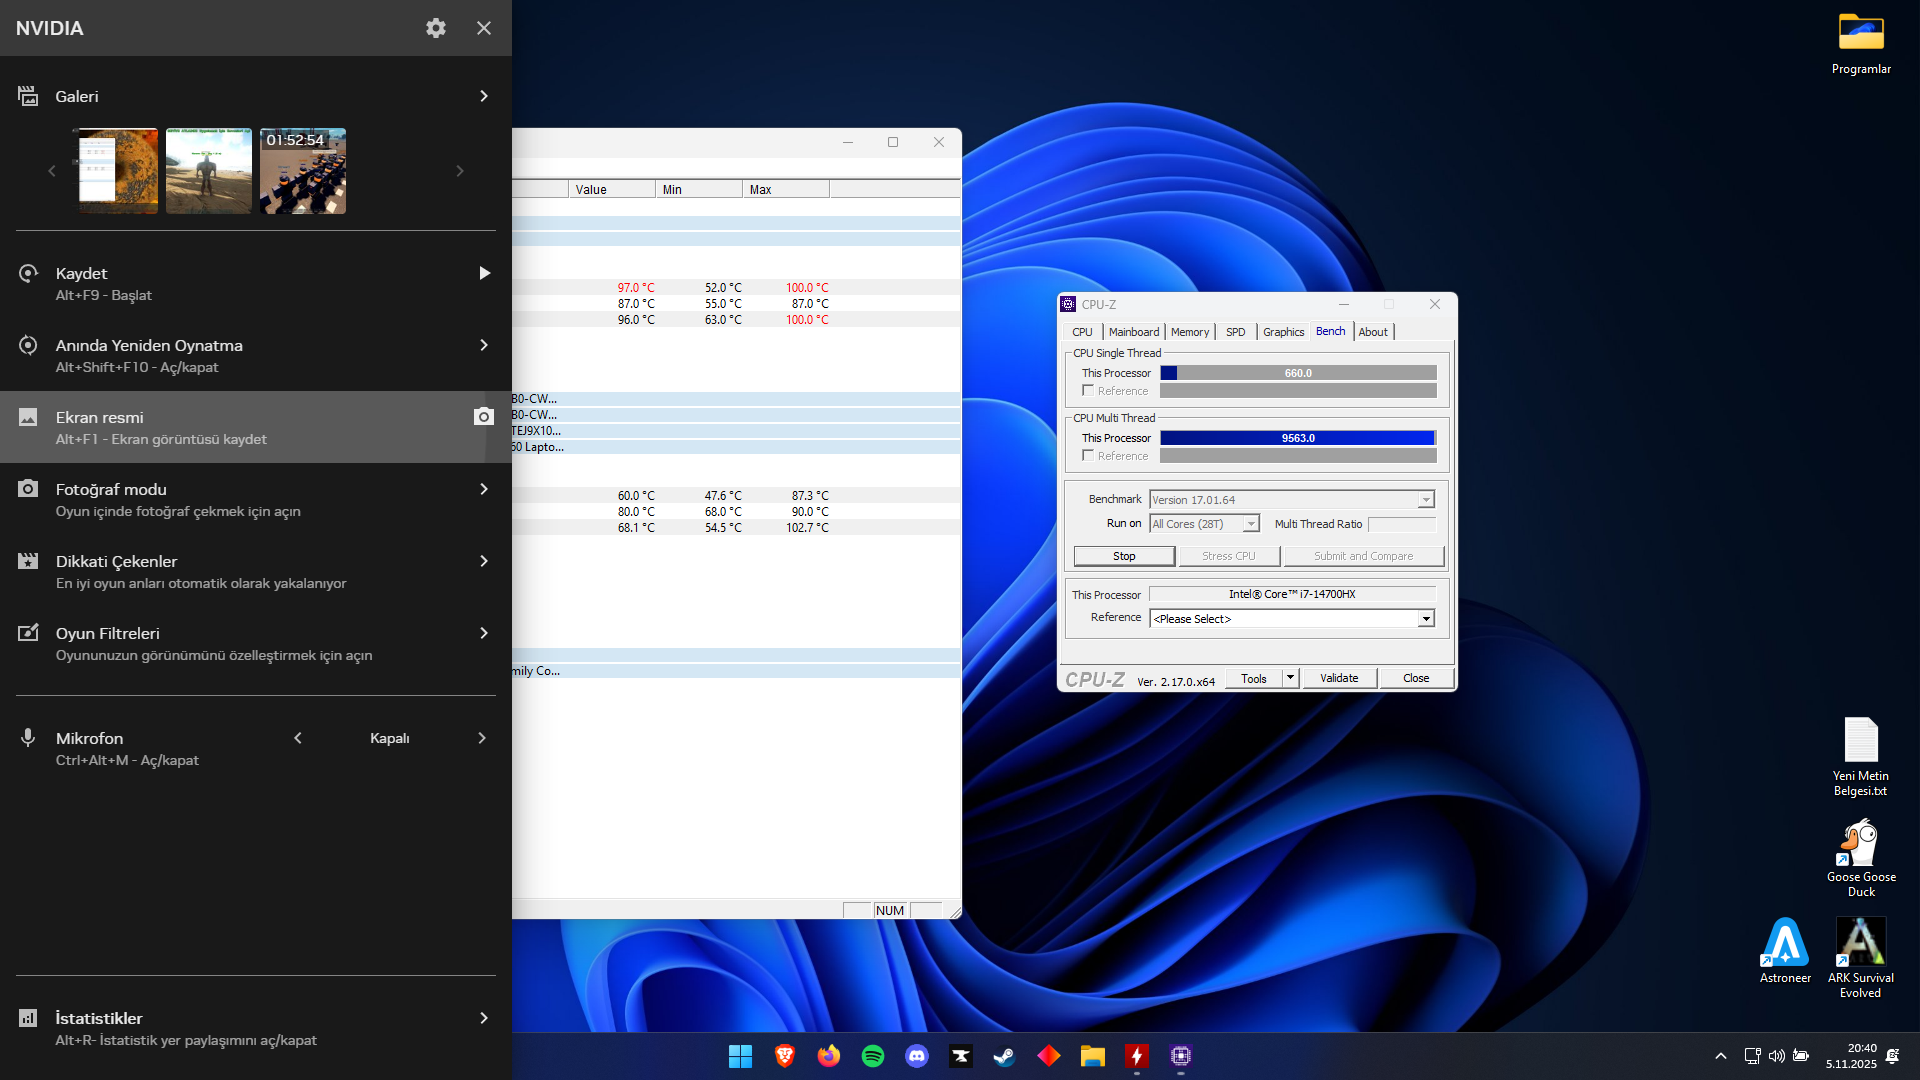
Task: Open the Galeri icon
Action: 28,96
